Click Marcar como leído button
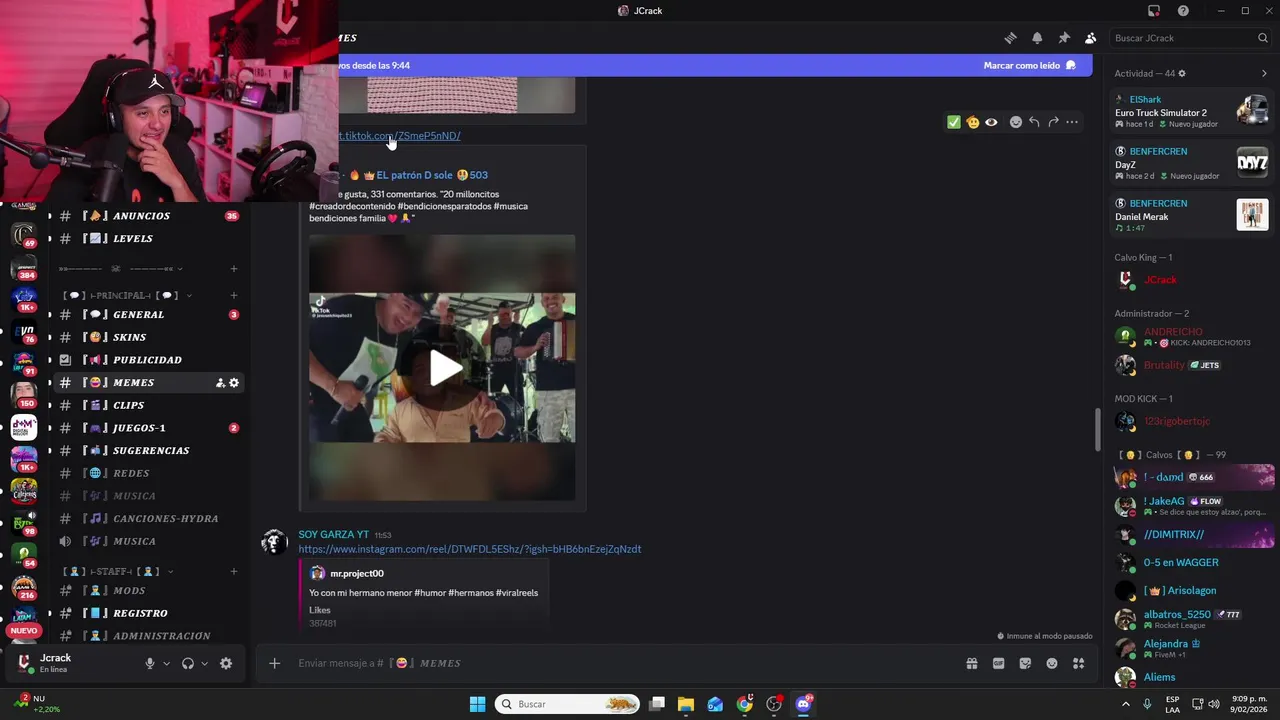Screen dimensions: 1280x720 (x=1029, y=65)
